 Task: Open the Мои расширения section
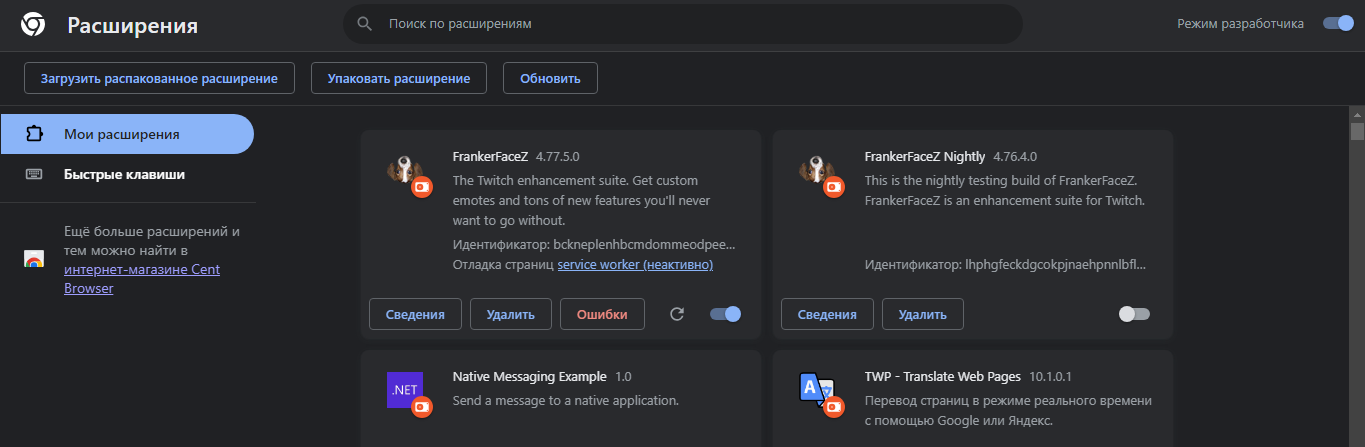(x=127, y=134)
